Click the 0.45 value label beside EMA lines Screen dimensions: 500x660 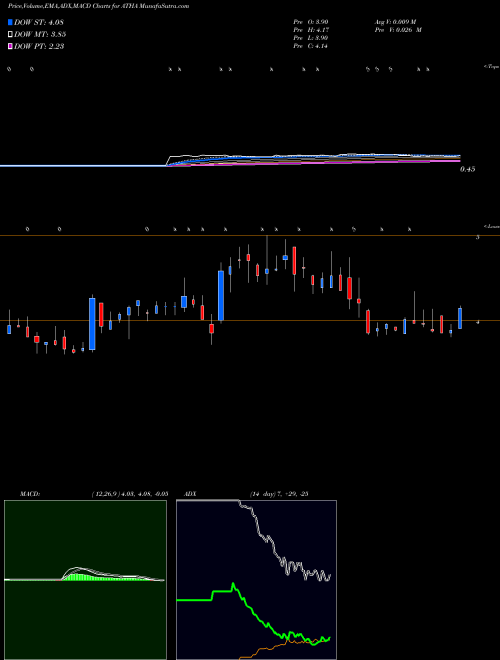click(468, 169)
